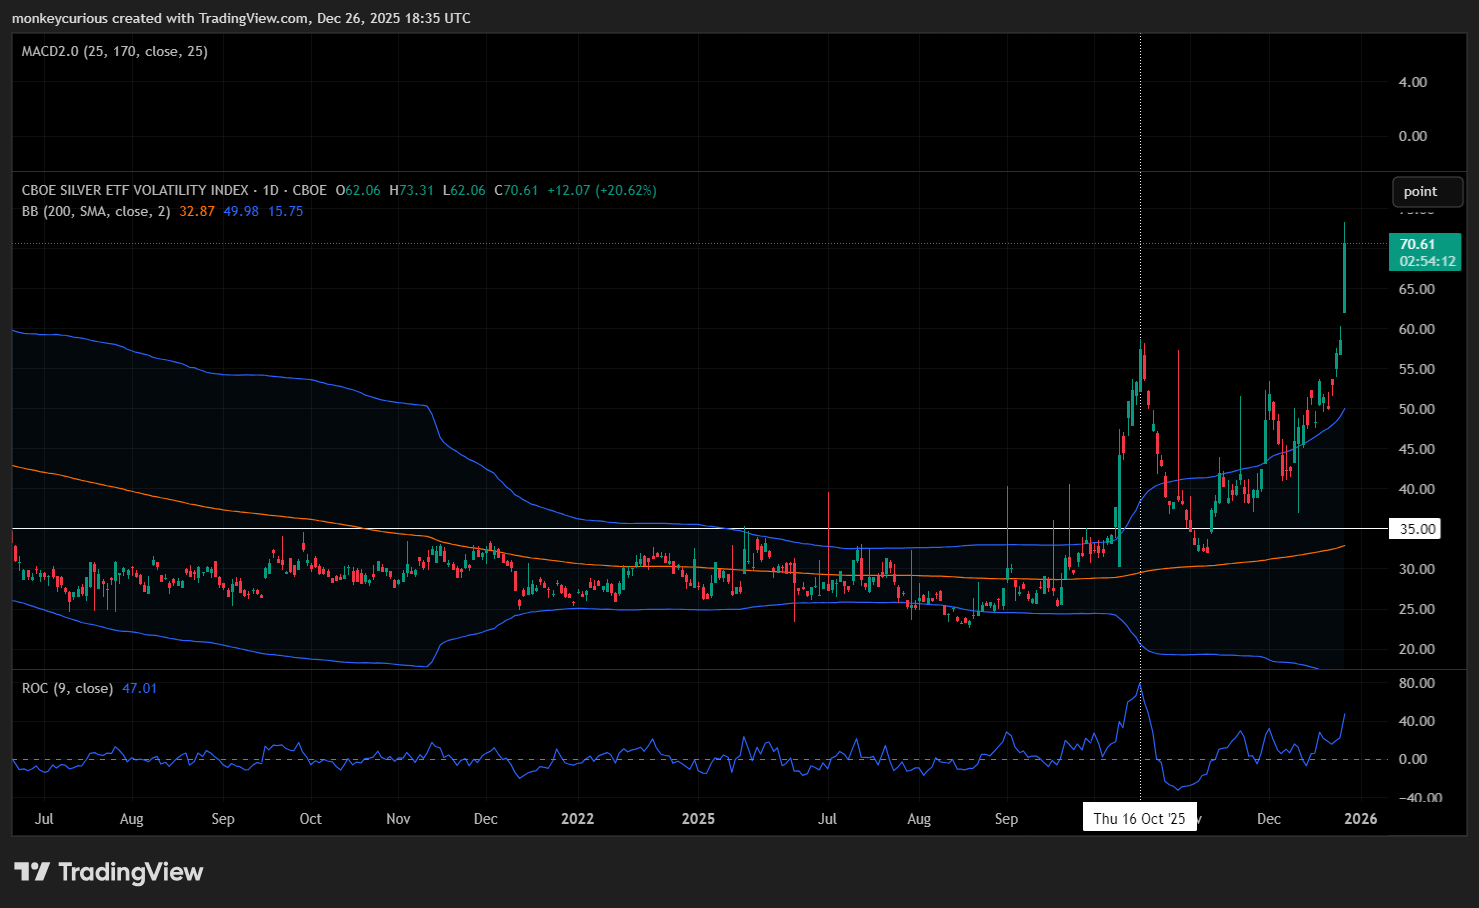
Task: Click the 80.00 label on ROC scale
Action: click(1416, 683)
